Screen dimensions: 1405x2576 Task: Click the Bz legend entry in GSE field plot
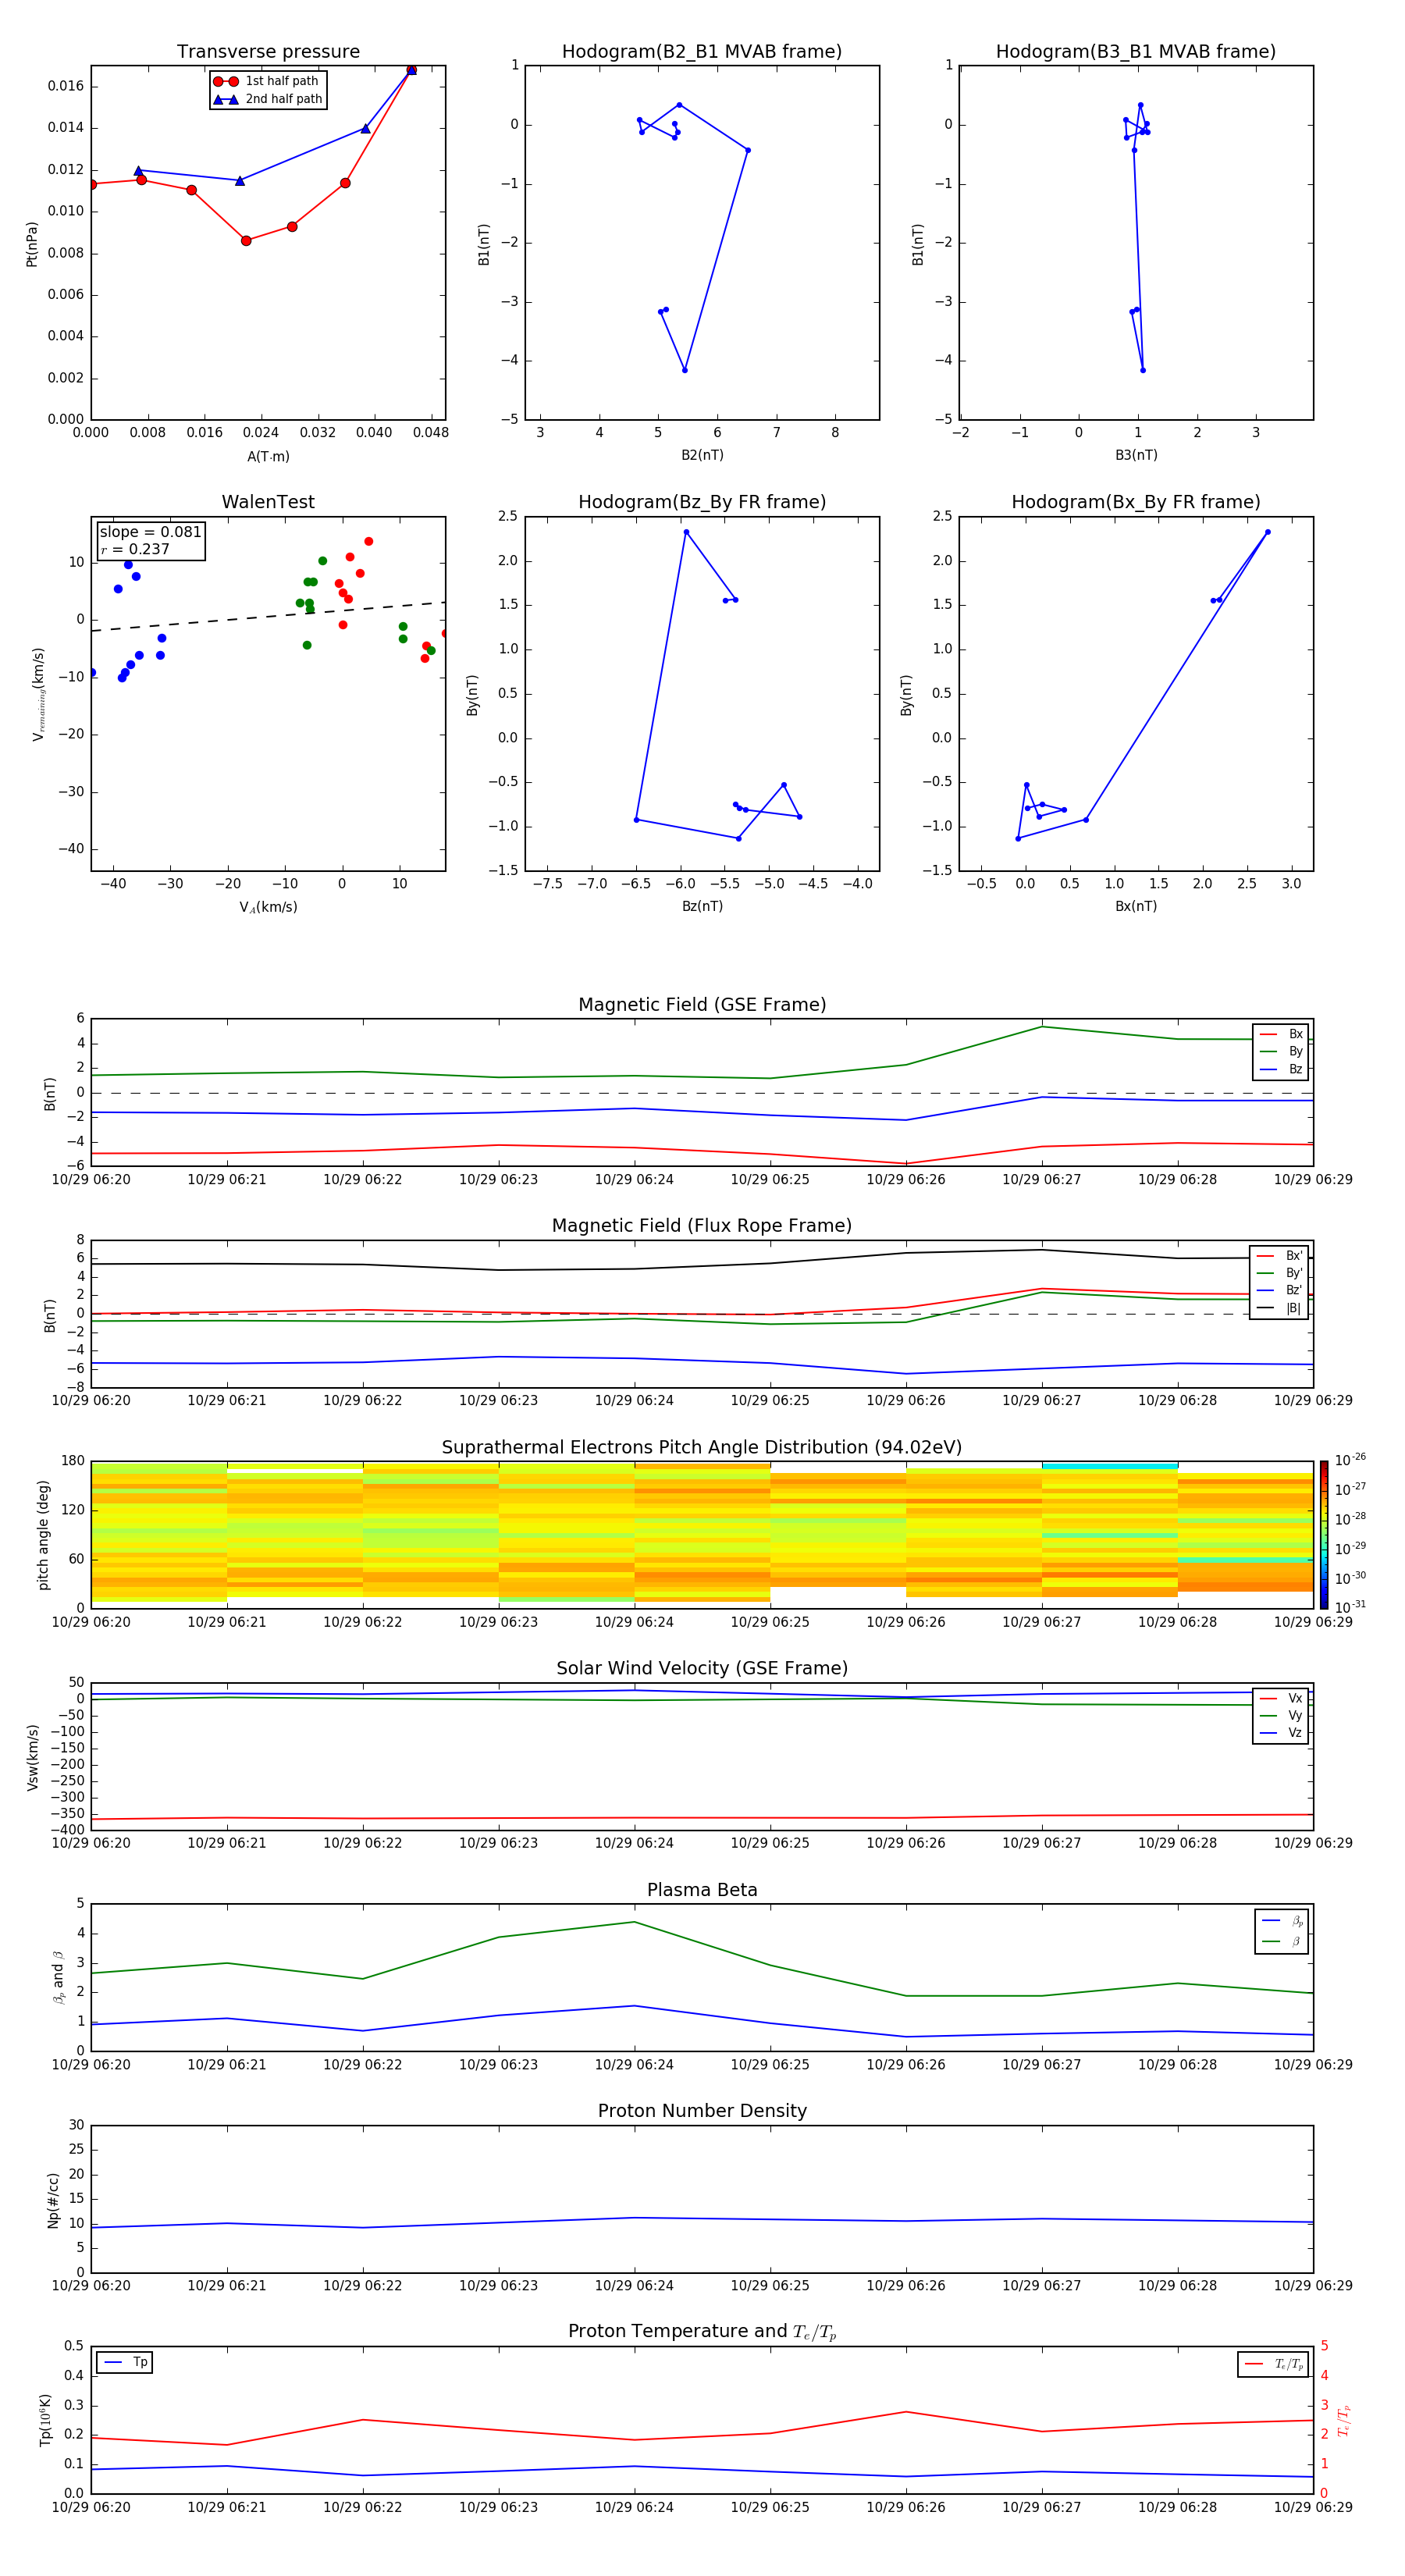point(1281,1070)
